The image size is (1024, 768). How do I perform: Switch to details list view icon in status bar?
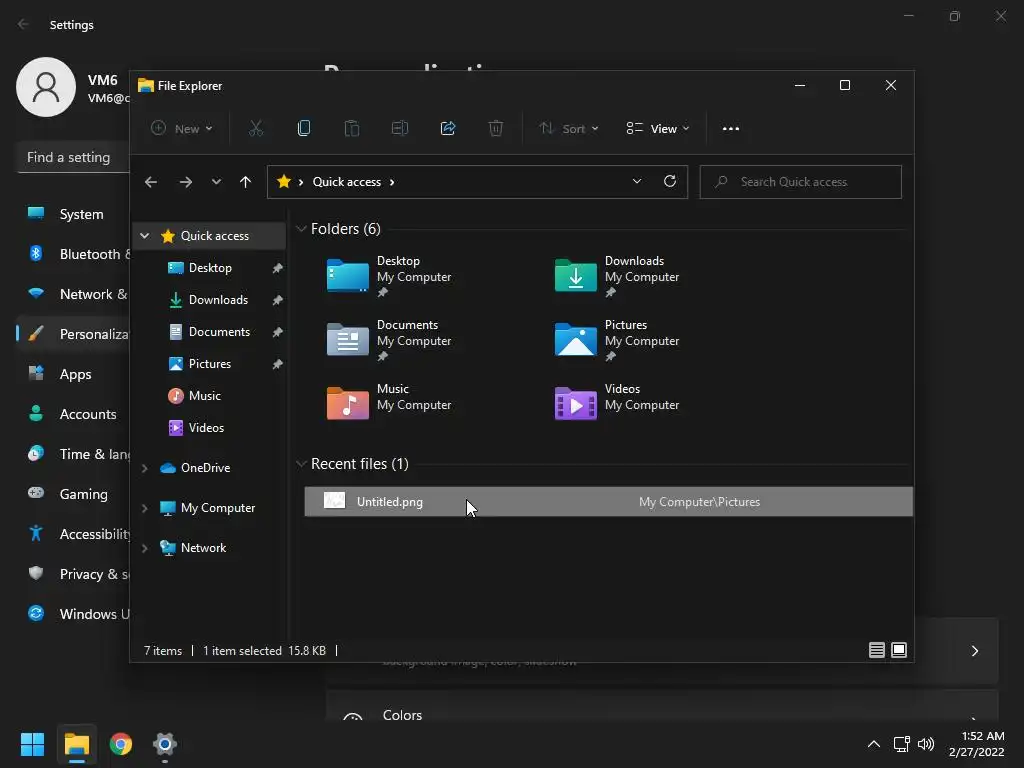tap(876, 650)
